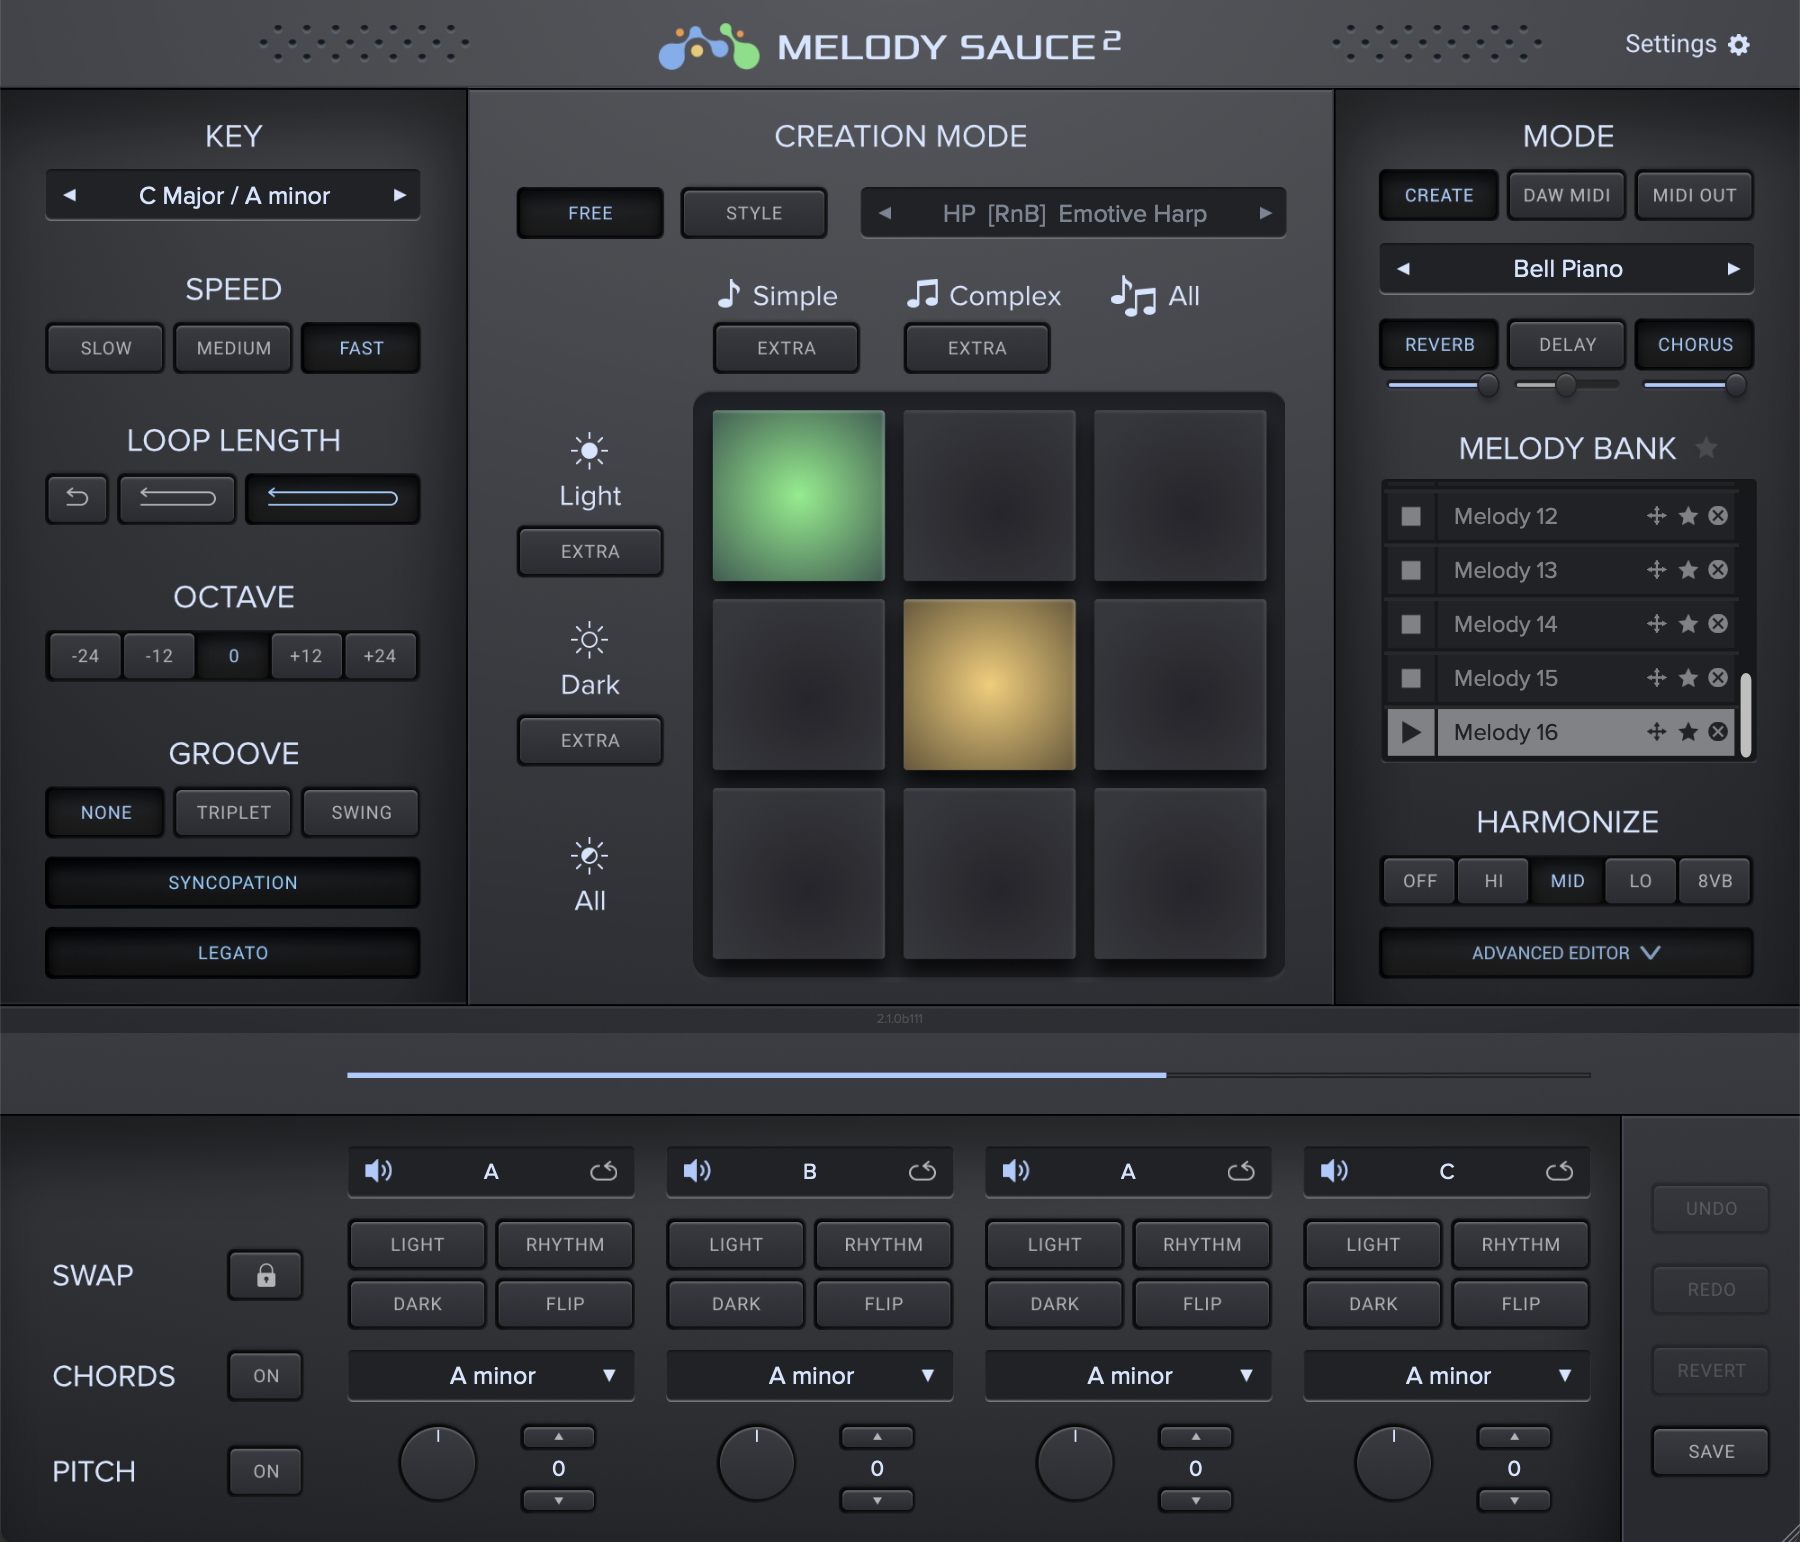1800x1542 pixels.
Task: Mute the B section speaker icon
Action: click(x=697, y=1171)
